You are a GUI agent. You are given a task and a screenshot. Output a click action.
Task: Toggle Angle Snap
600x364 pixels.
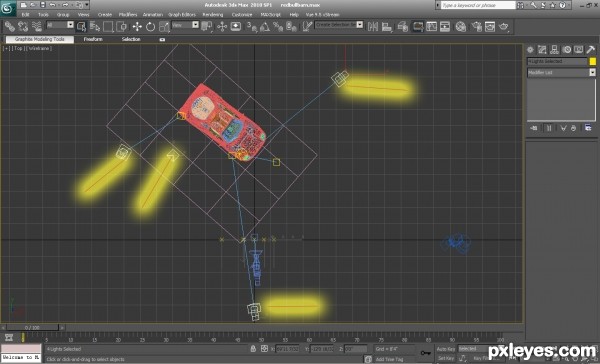[x=265, y=26]
